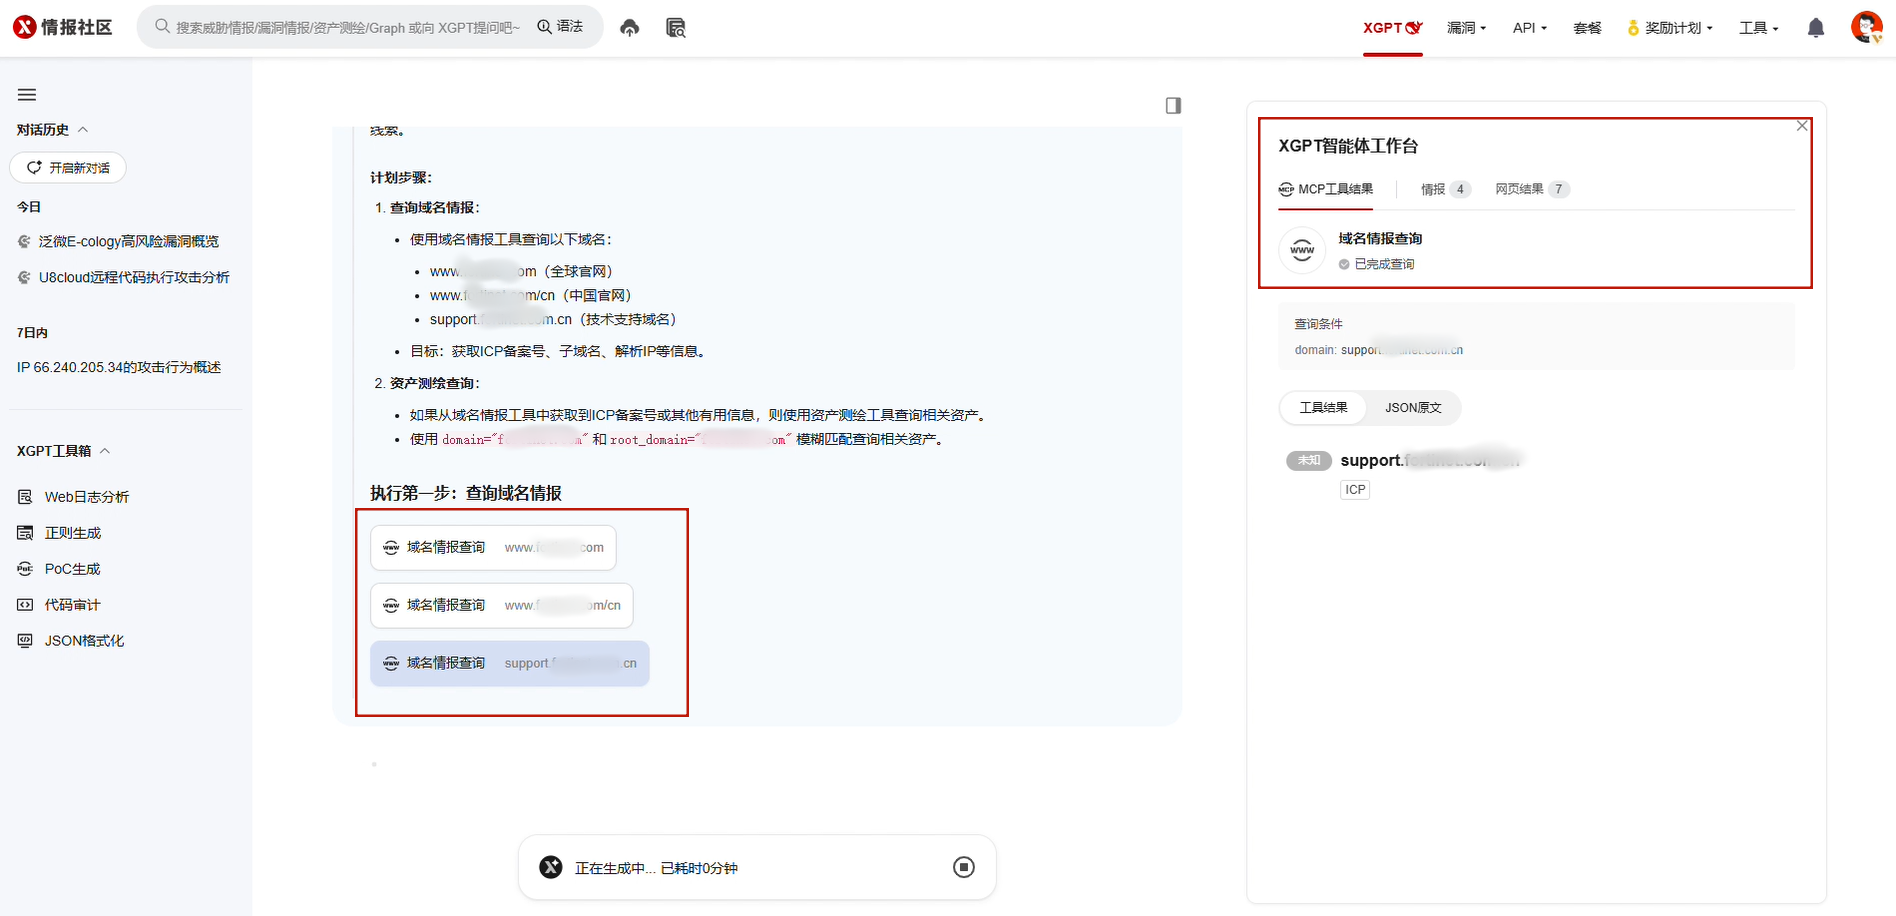
Task: Open 泛微E-cology高风险漏洞概览 conversation
Action: pyautogui.click(x=128, y=241)
